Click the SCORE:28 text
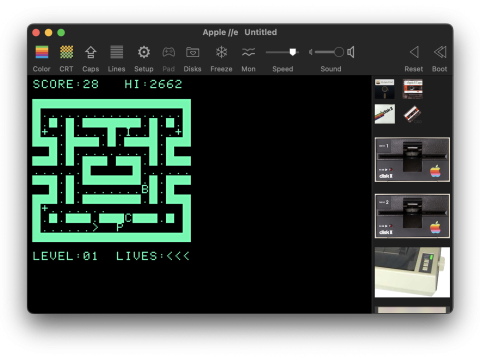Viewport: 480px width, 360px height. point(66,84)
